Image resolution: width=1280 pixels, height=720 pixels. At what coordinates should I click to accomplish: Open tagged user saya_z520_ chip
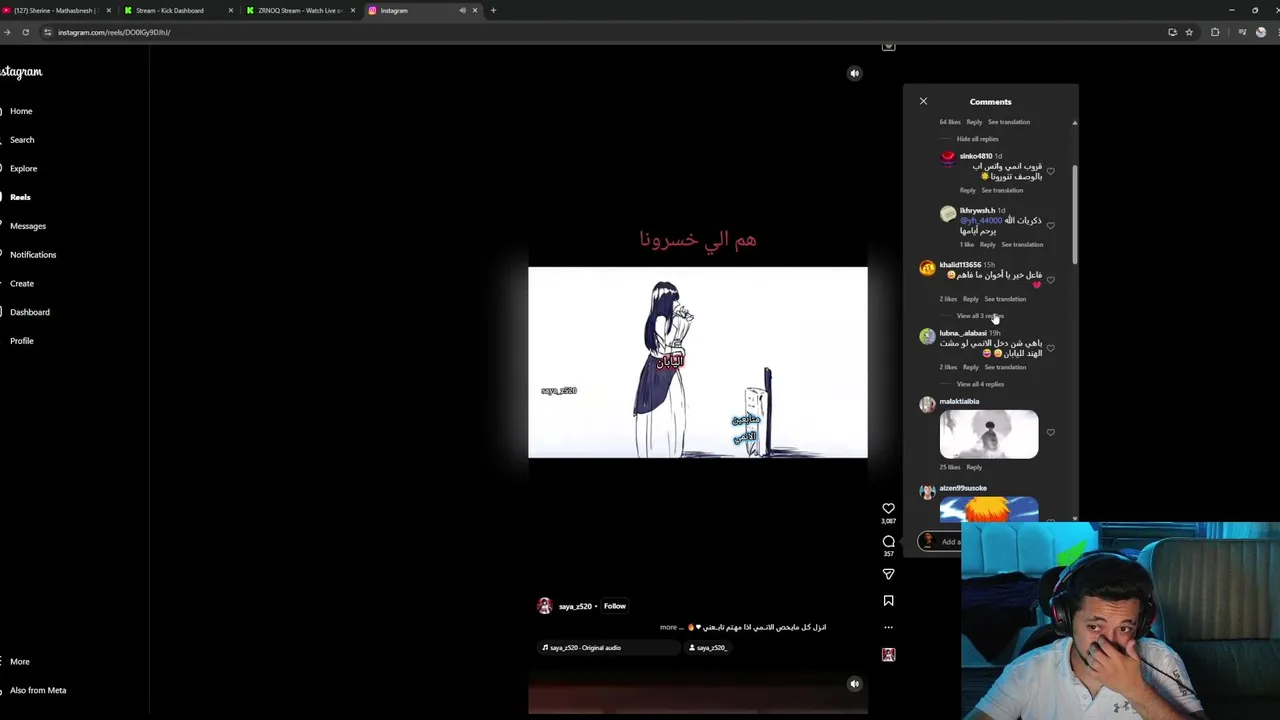tap(708, 648)
